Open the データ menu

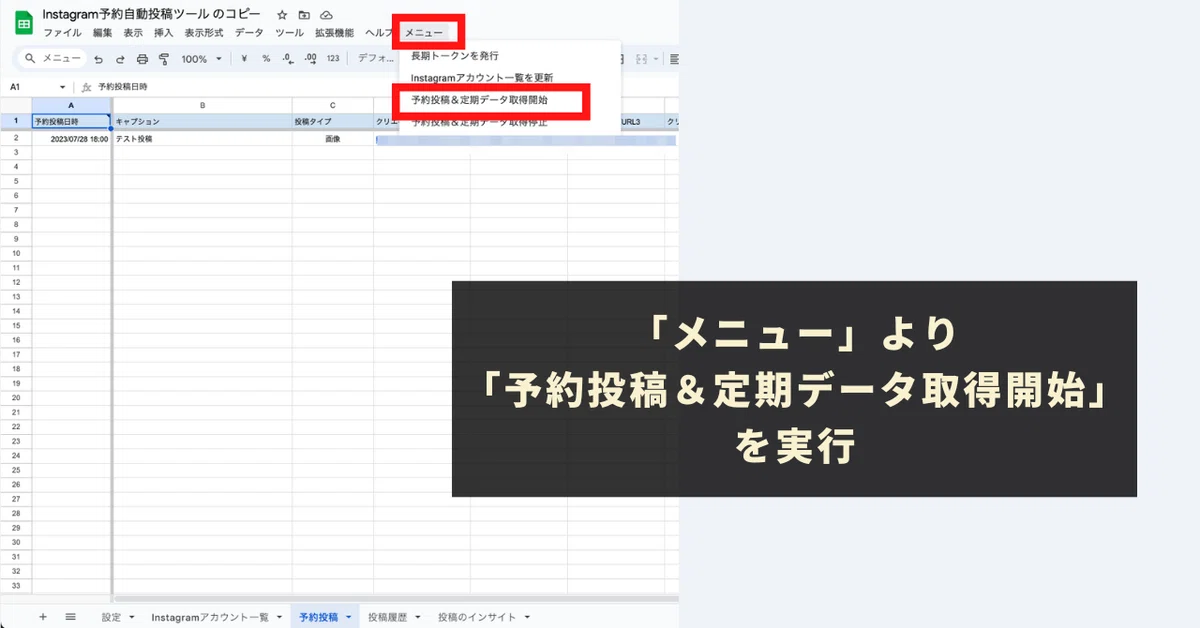pos(249,33)
